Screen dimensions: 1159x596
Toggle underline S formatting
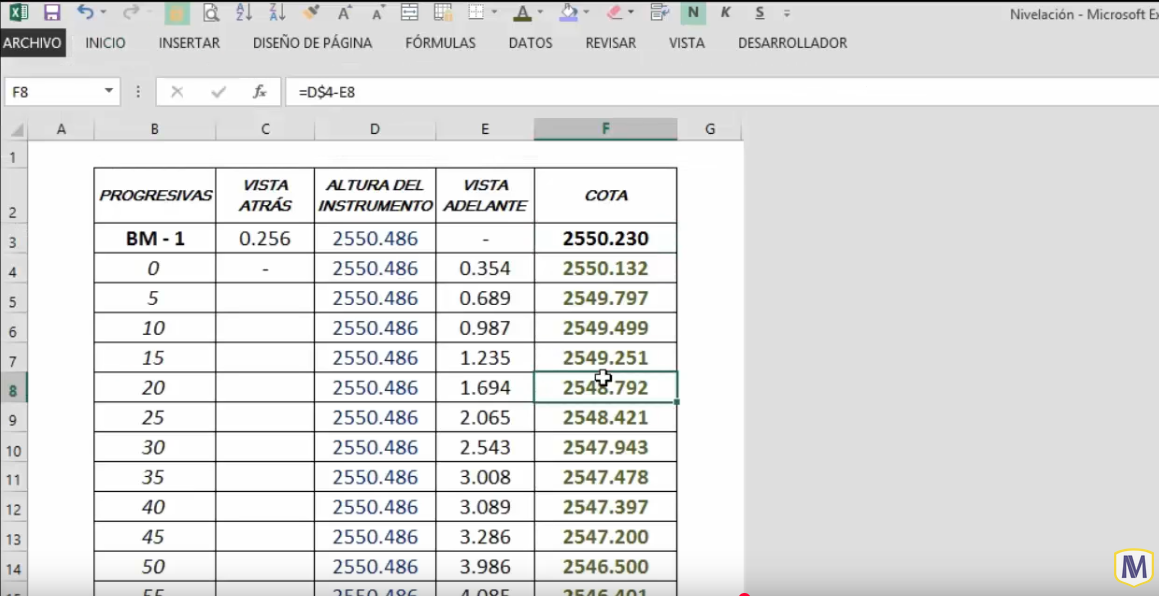pyautogui.click(x=759, y=13)
